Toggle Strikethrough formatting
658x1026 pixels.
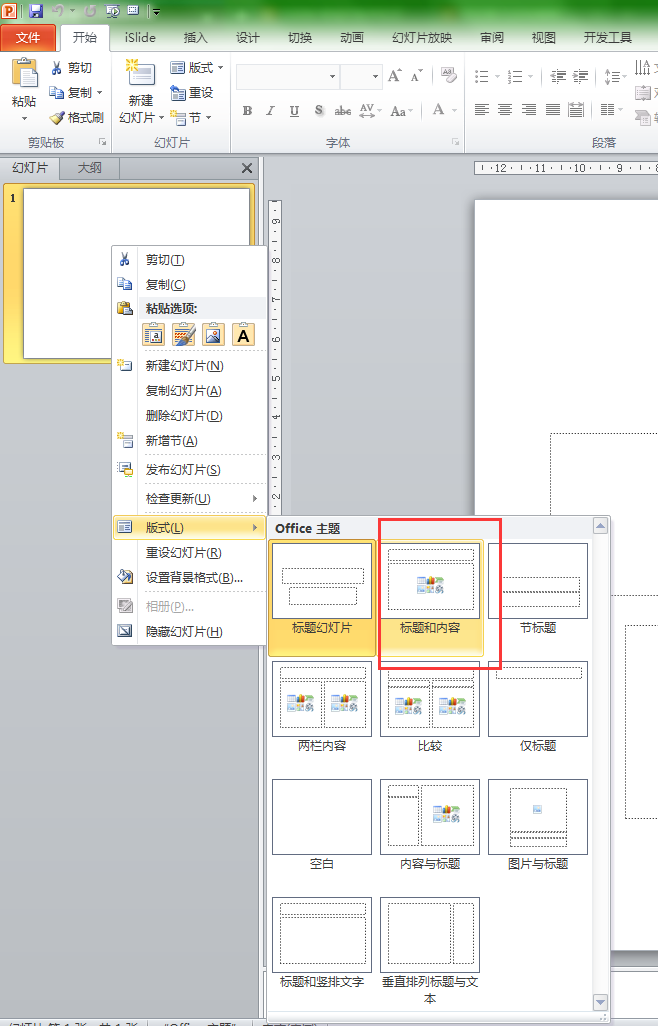[x=342, y=111]
